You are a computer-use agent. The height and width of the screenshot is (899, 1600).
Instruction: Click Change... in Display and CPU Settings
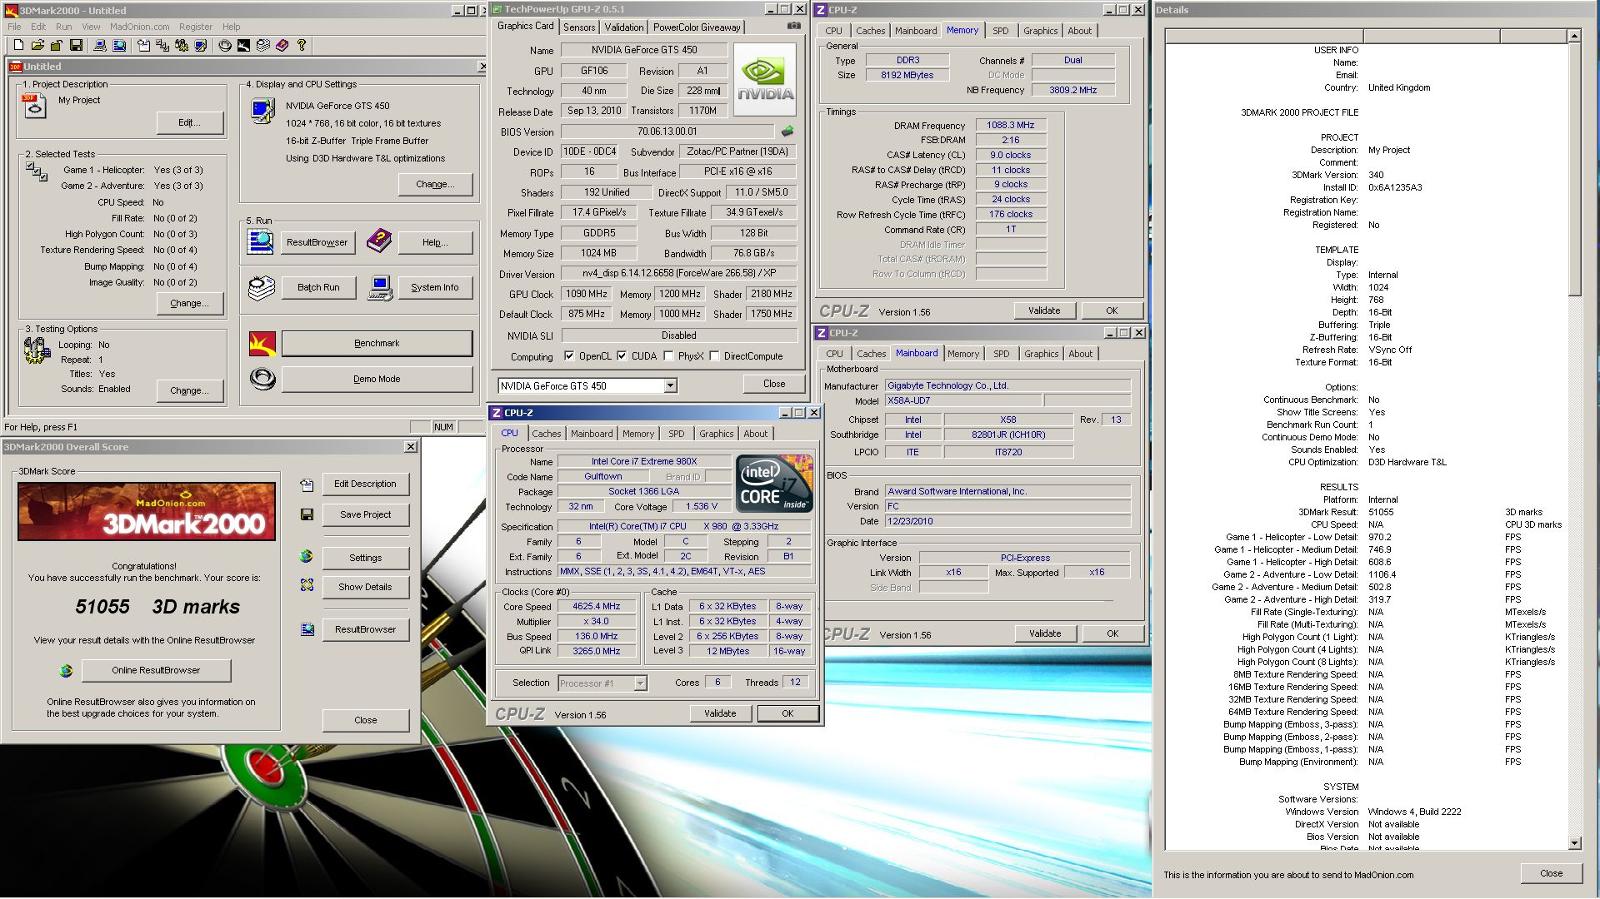434,184
